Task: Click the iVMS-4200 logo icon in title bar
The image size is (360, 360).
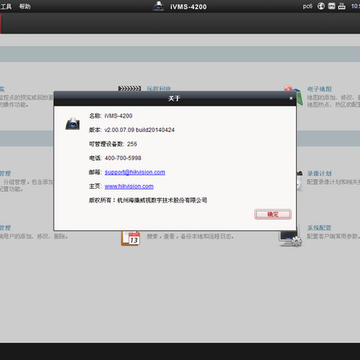Action: click(159, 6)
